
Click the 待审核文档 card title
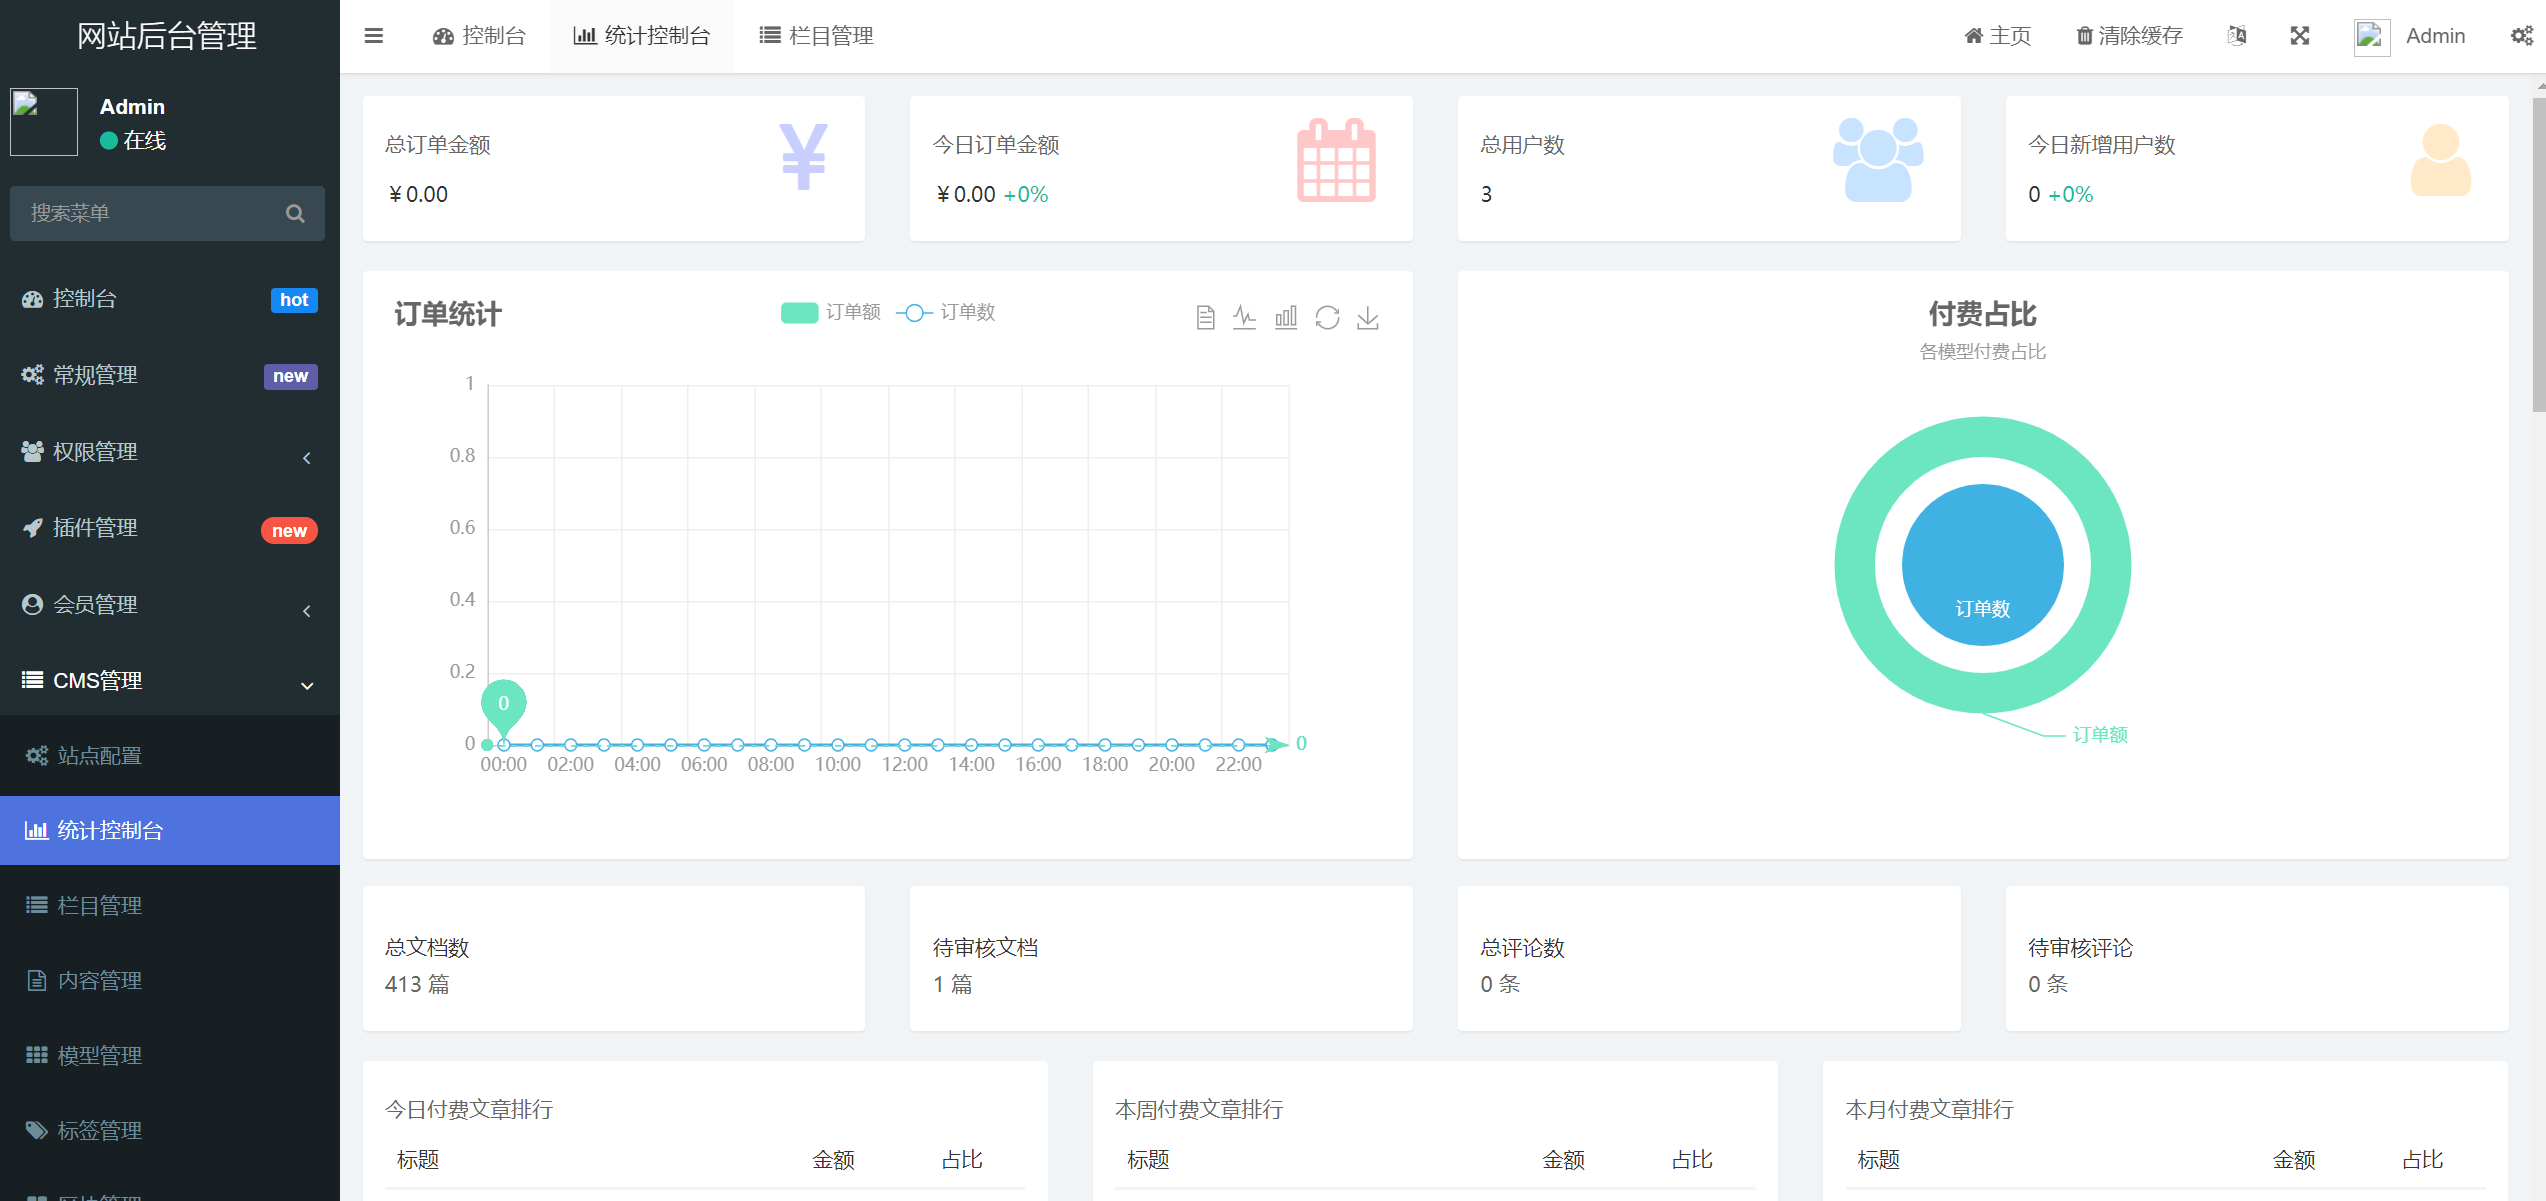[x=985, y=947]
